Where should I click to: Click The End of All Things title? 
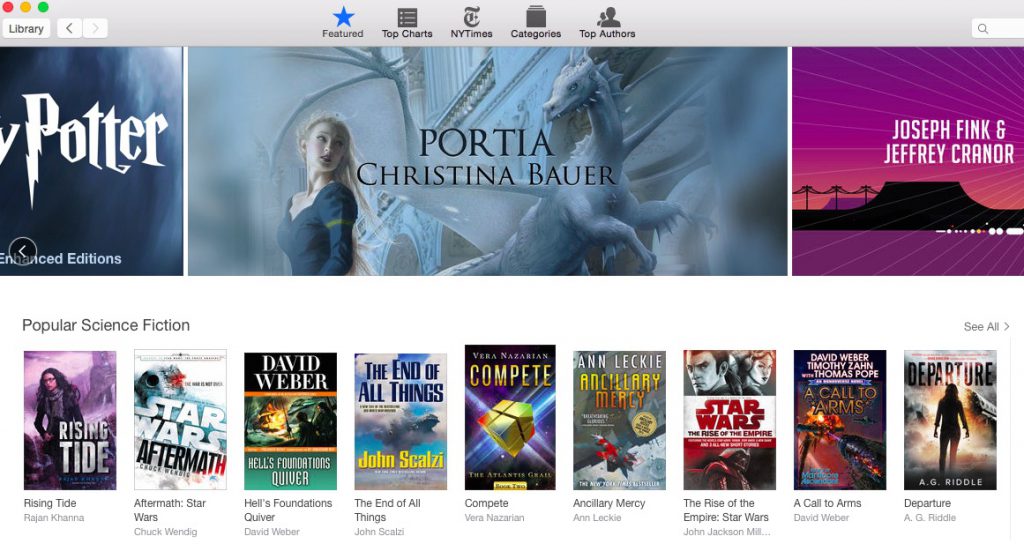[387, 510]
